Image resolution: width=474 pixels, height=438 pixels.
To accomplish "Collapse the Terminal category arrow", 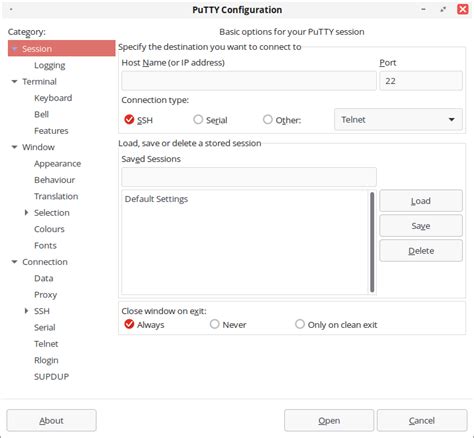I will (x=14, y=81).
